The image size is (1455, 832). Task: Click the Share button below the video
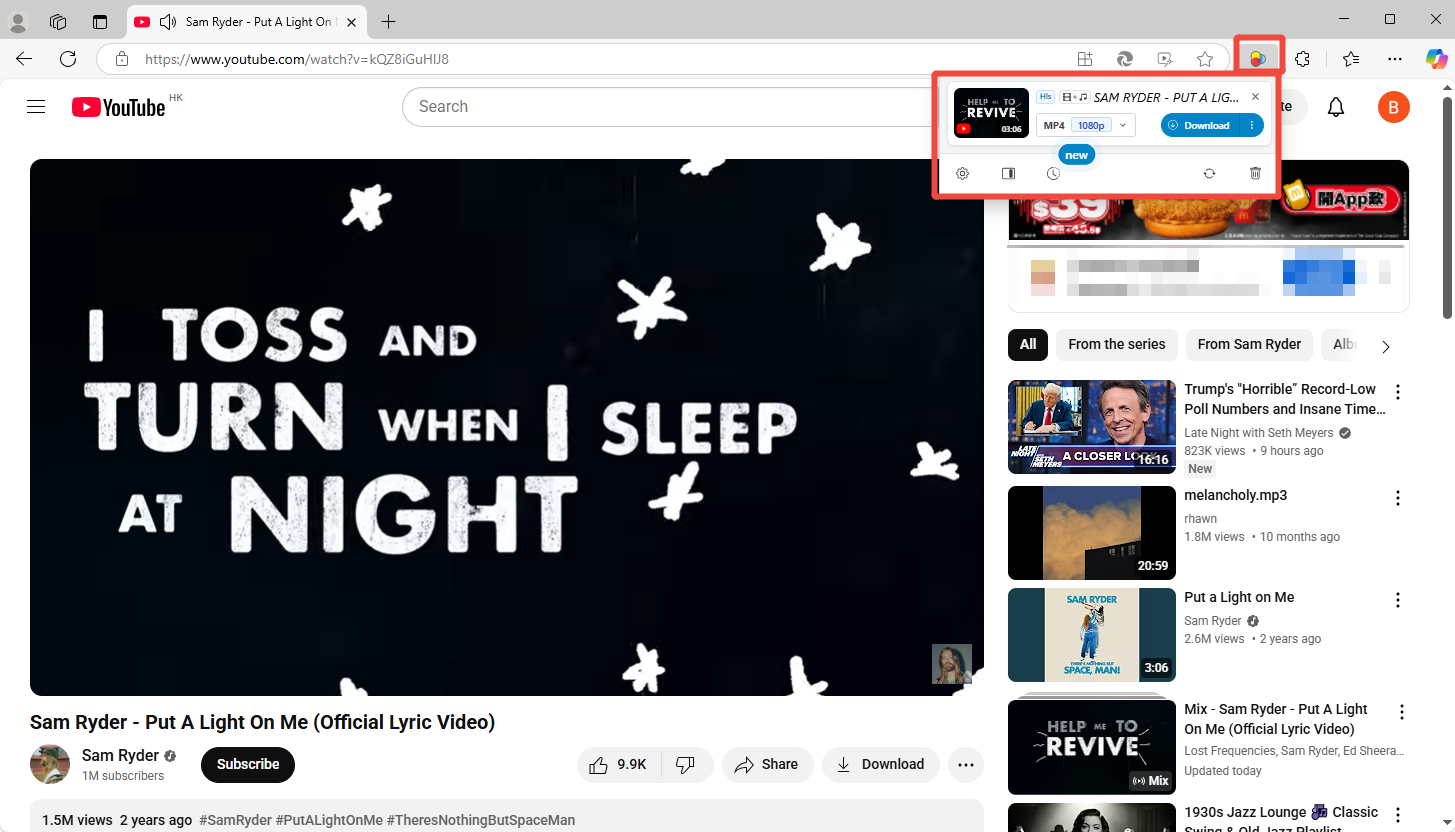(x=766, y=765)
